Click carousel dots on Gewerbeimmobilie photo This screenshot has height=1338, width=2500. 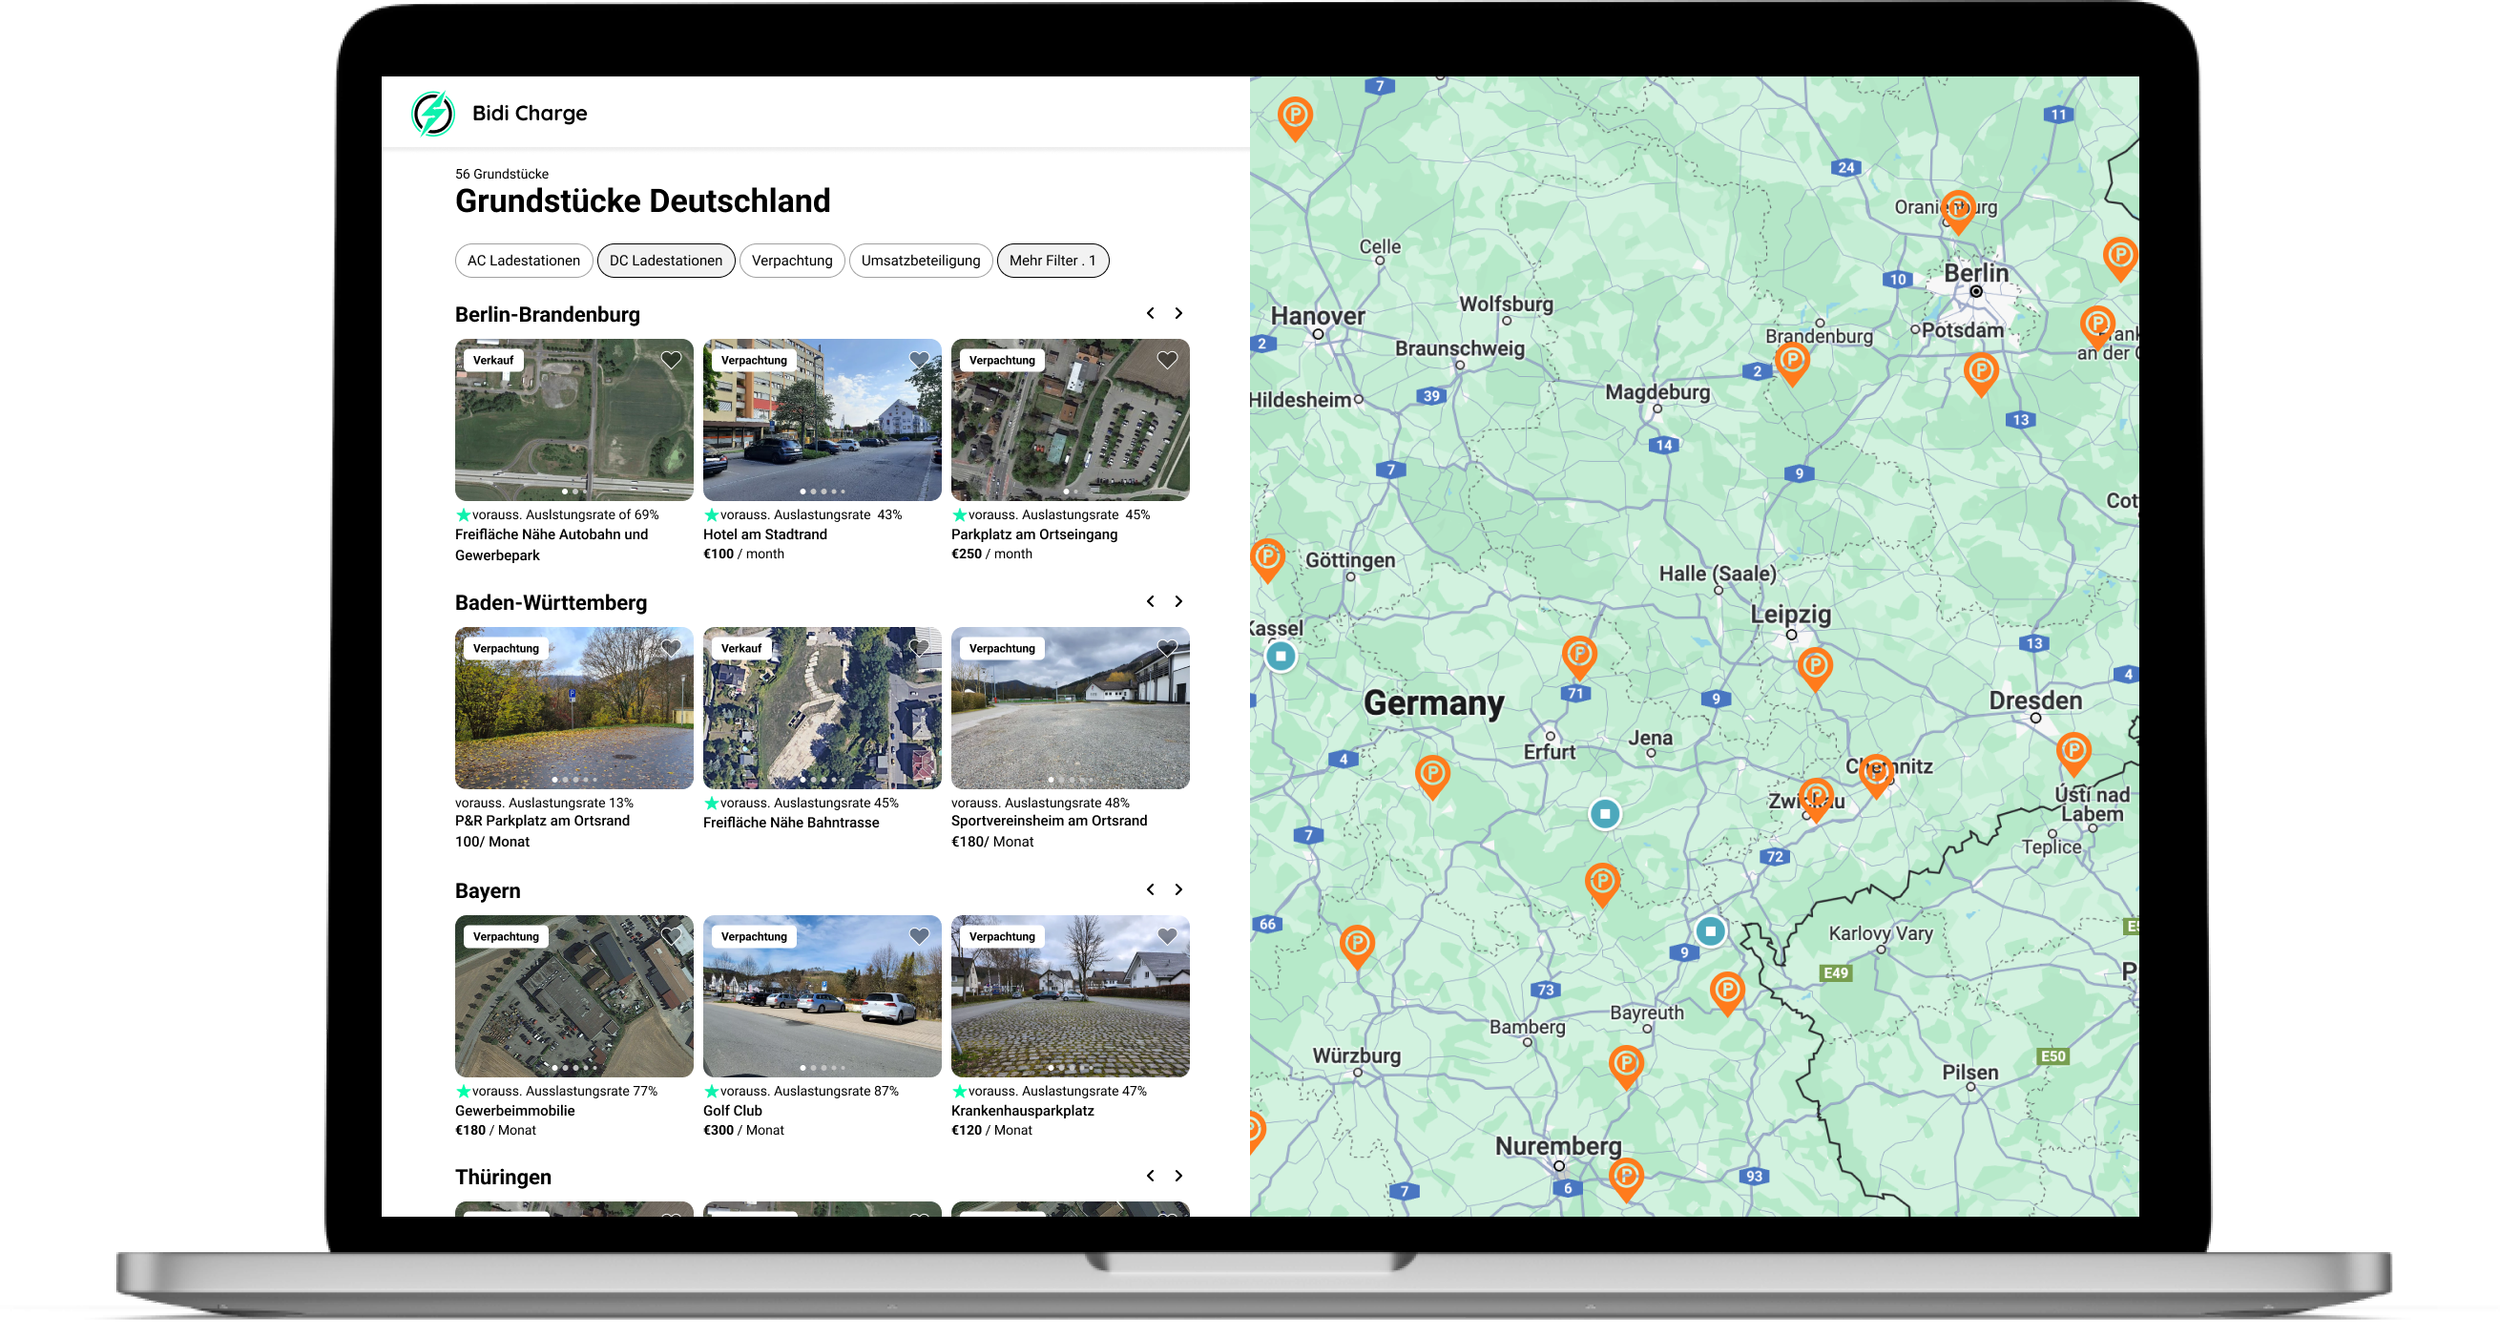574,1068
